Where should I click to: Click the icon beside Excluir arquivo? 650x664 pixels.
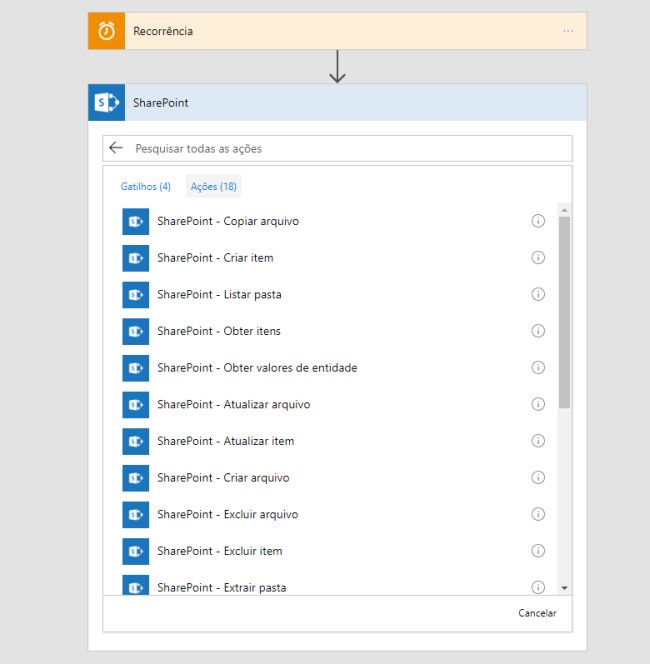coord(136,515)
